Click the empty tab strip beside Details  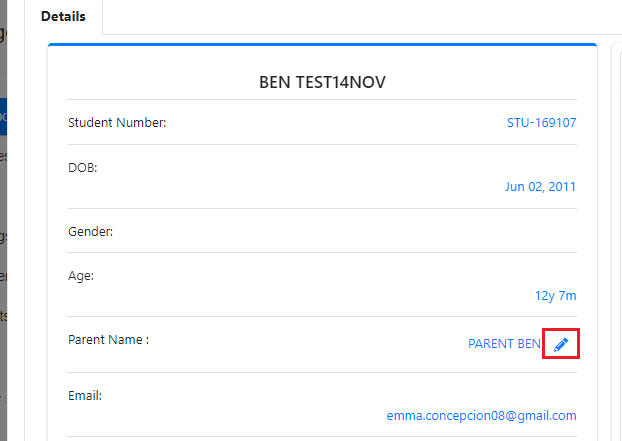362,17
